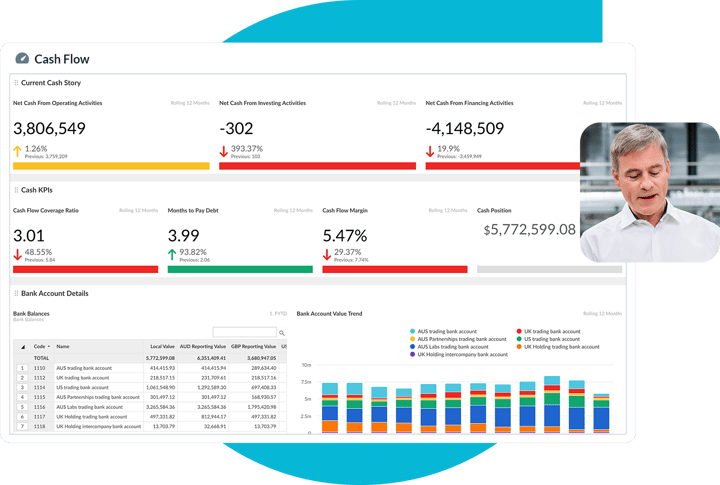Toggle AUS Labs trading bank account legend
The width and height of the screenshot is (720, 485).
click(449, 347)
